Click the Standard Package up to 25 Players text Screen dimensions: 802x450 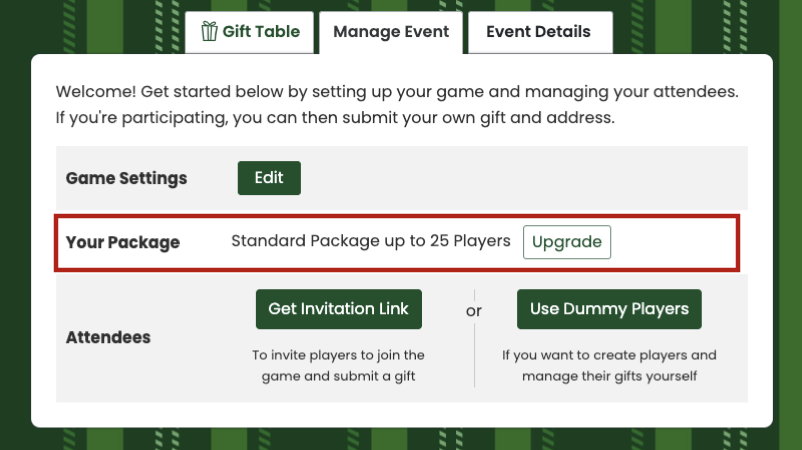coord(371,241)
